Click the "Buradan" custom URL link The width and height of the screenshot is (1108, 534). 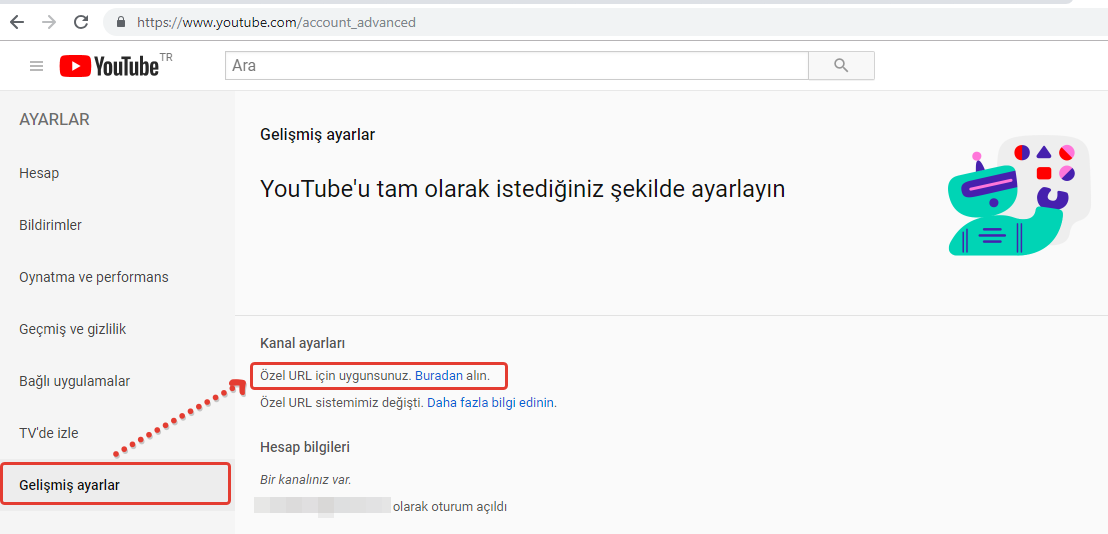click(439, 376)
